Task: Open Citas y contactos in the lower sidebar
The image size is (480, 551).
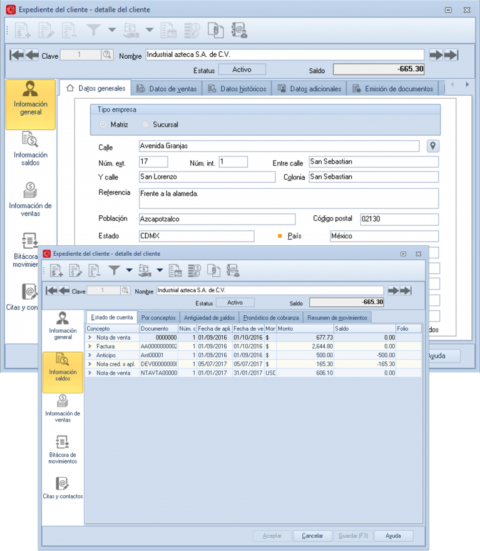Action: click(x=63, y=488)
